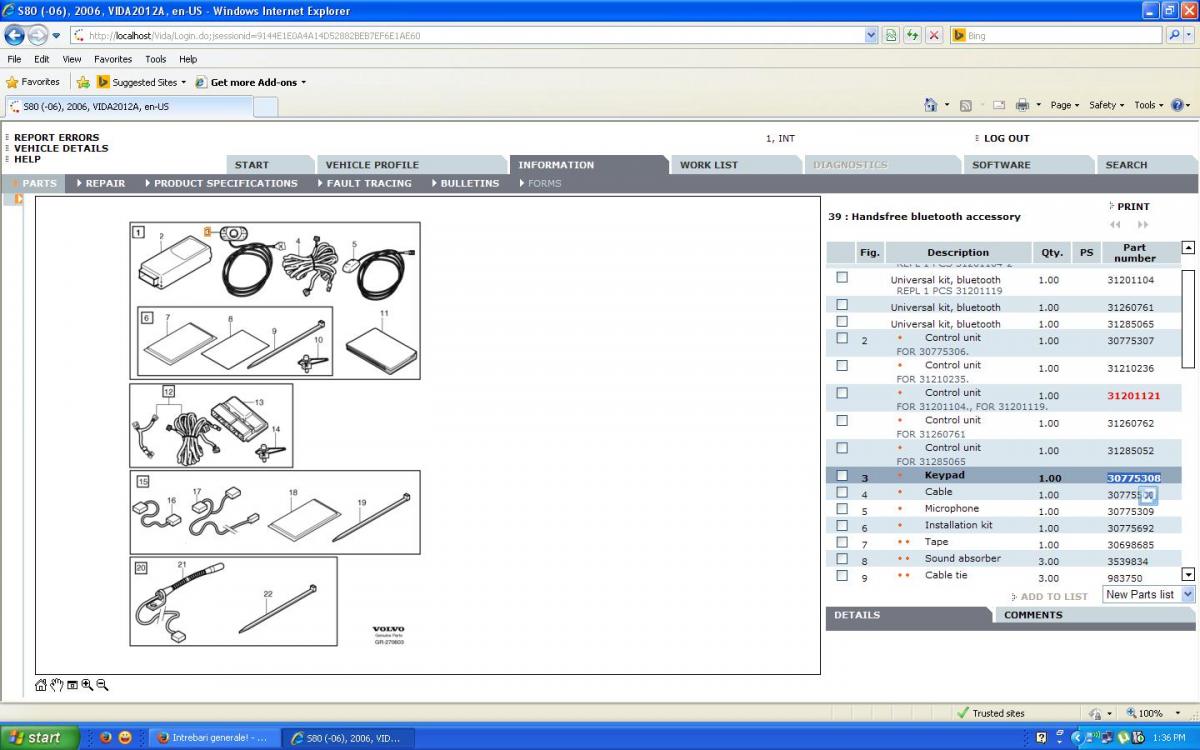
Task: Focus the Bing search input field
Action: pos(1063,35)
